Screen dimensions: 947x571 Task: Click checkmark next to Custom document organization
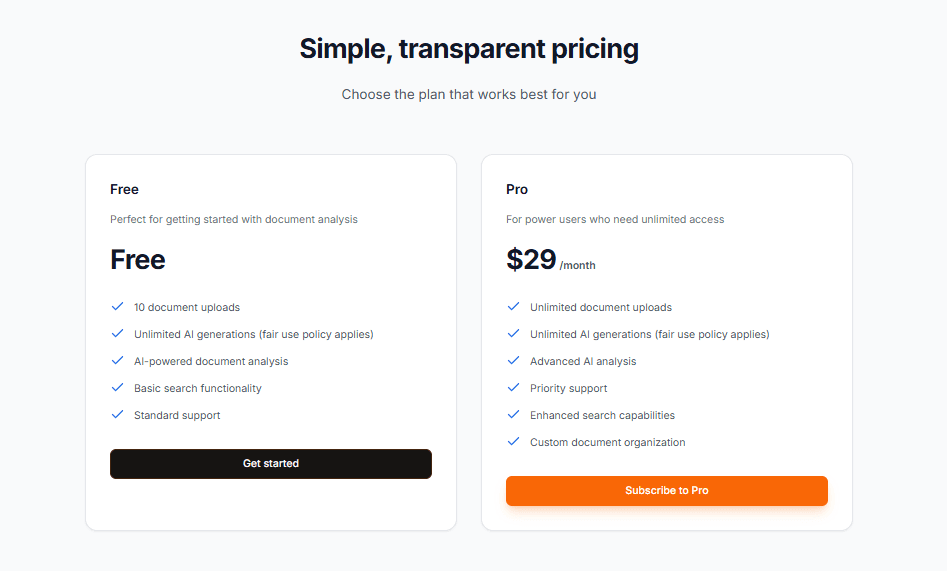coord(513,442)
